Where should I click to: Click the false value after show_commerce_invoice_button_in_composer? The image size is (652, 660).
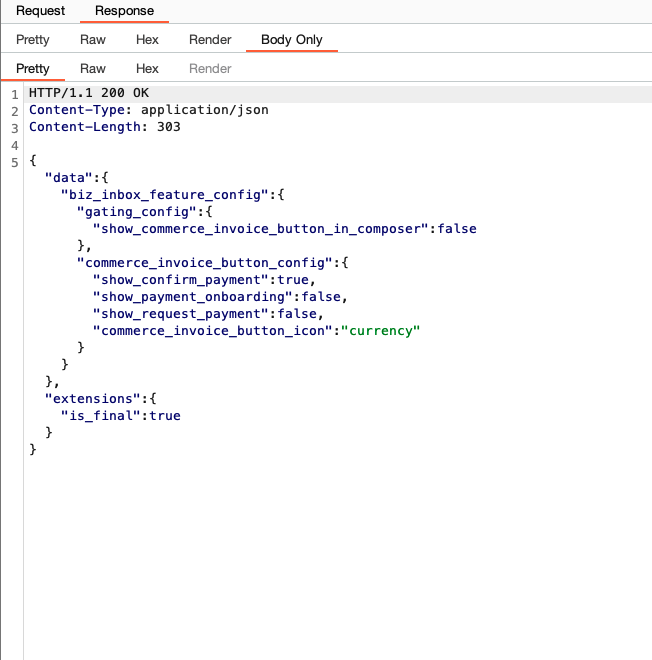coord(457,229)
